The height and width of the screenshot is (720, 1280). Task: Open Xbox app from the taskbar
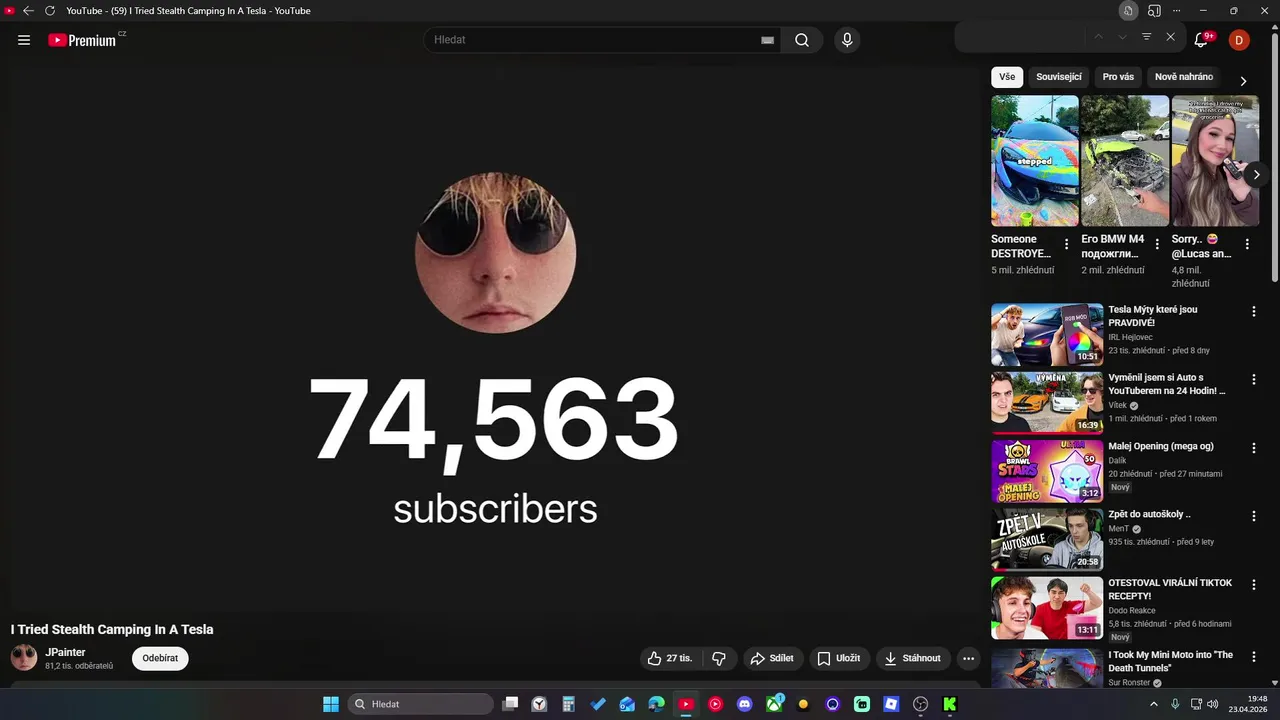(x=775, y=704)
